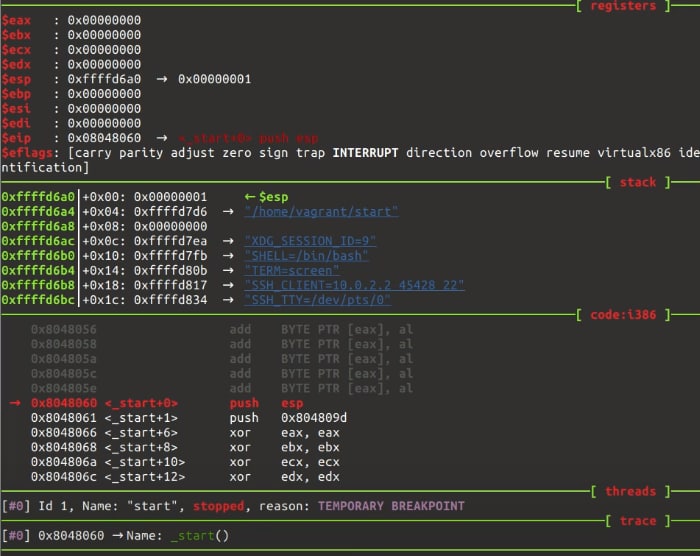Click the threads section header label
The width and height of the screenshot is (700, 556).
pyautogui.click(x=630, y=492)
